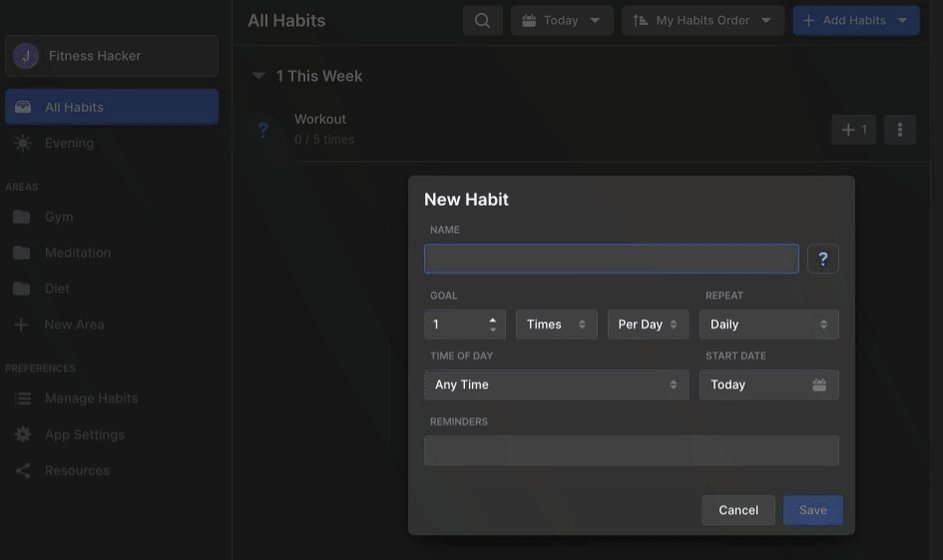The width and height of the screenshot is (943, 560).
Task: Open the Gym area
Action: click(112, 217)
